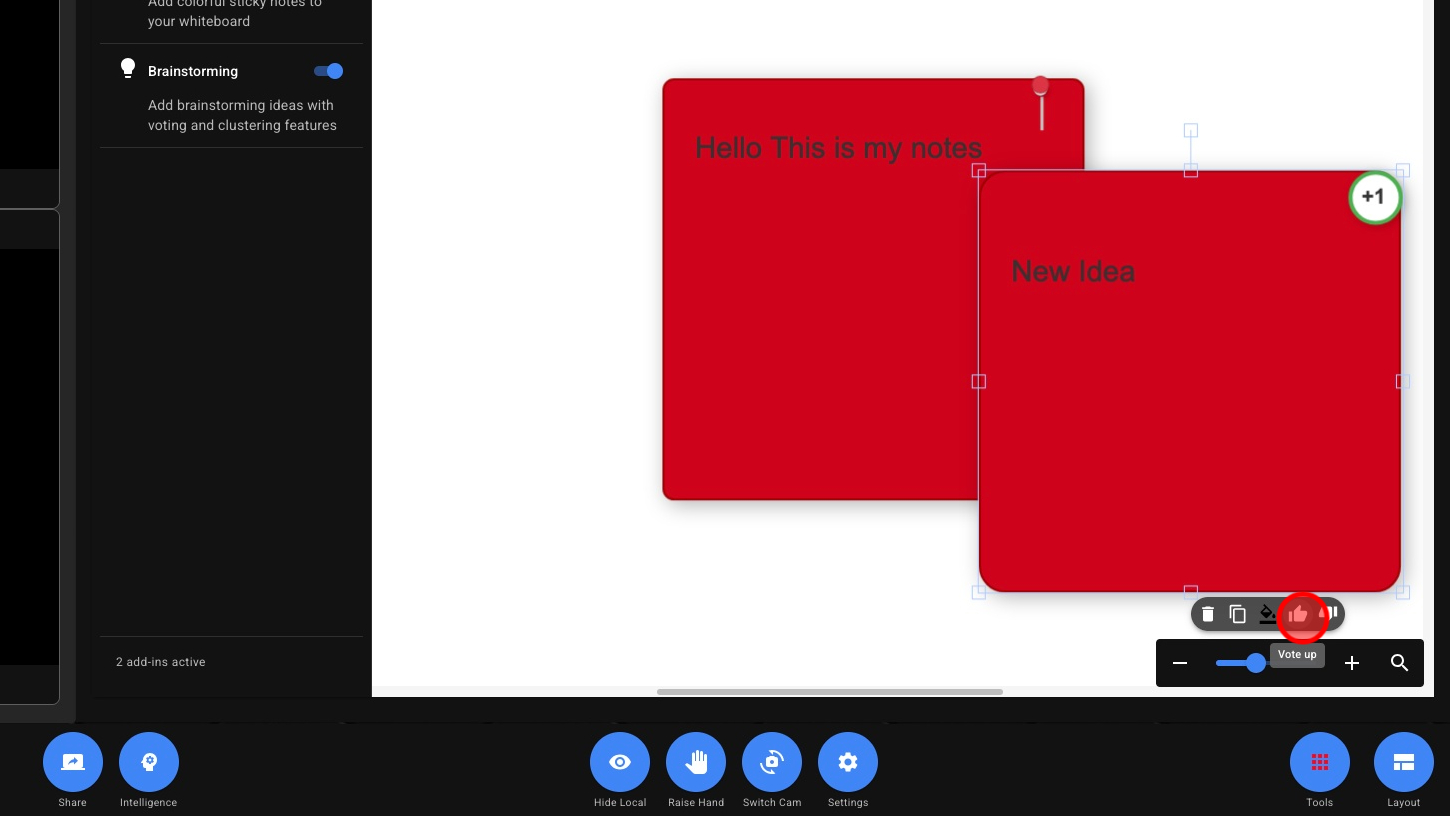Delete the selected sticky note
Image resolution: width=1450 pixels, height=816 pixels.
pos(1208,614)
